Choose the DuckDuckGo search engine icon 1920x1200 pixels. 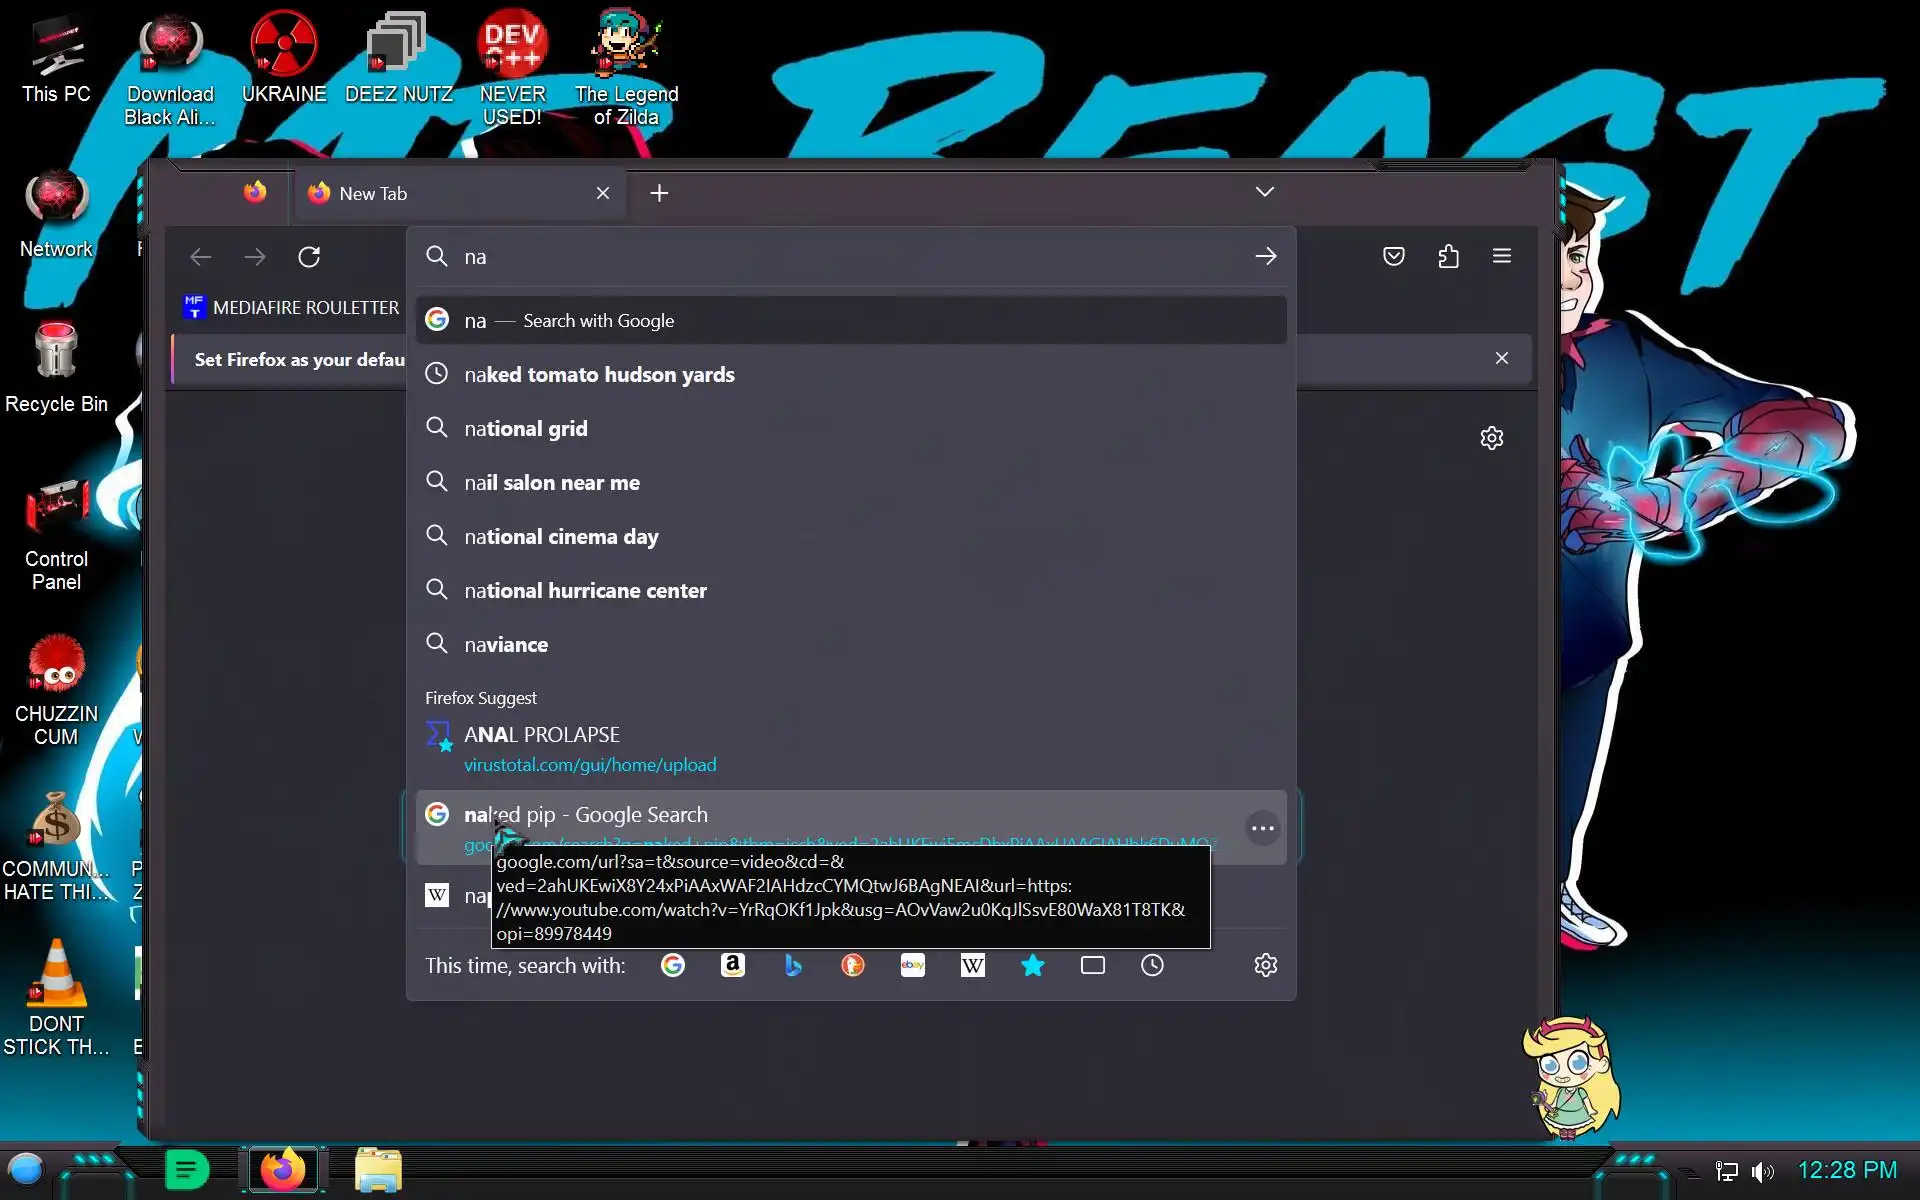pos(853,965)
